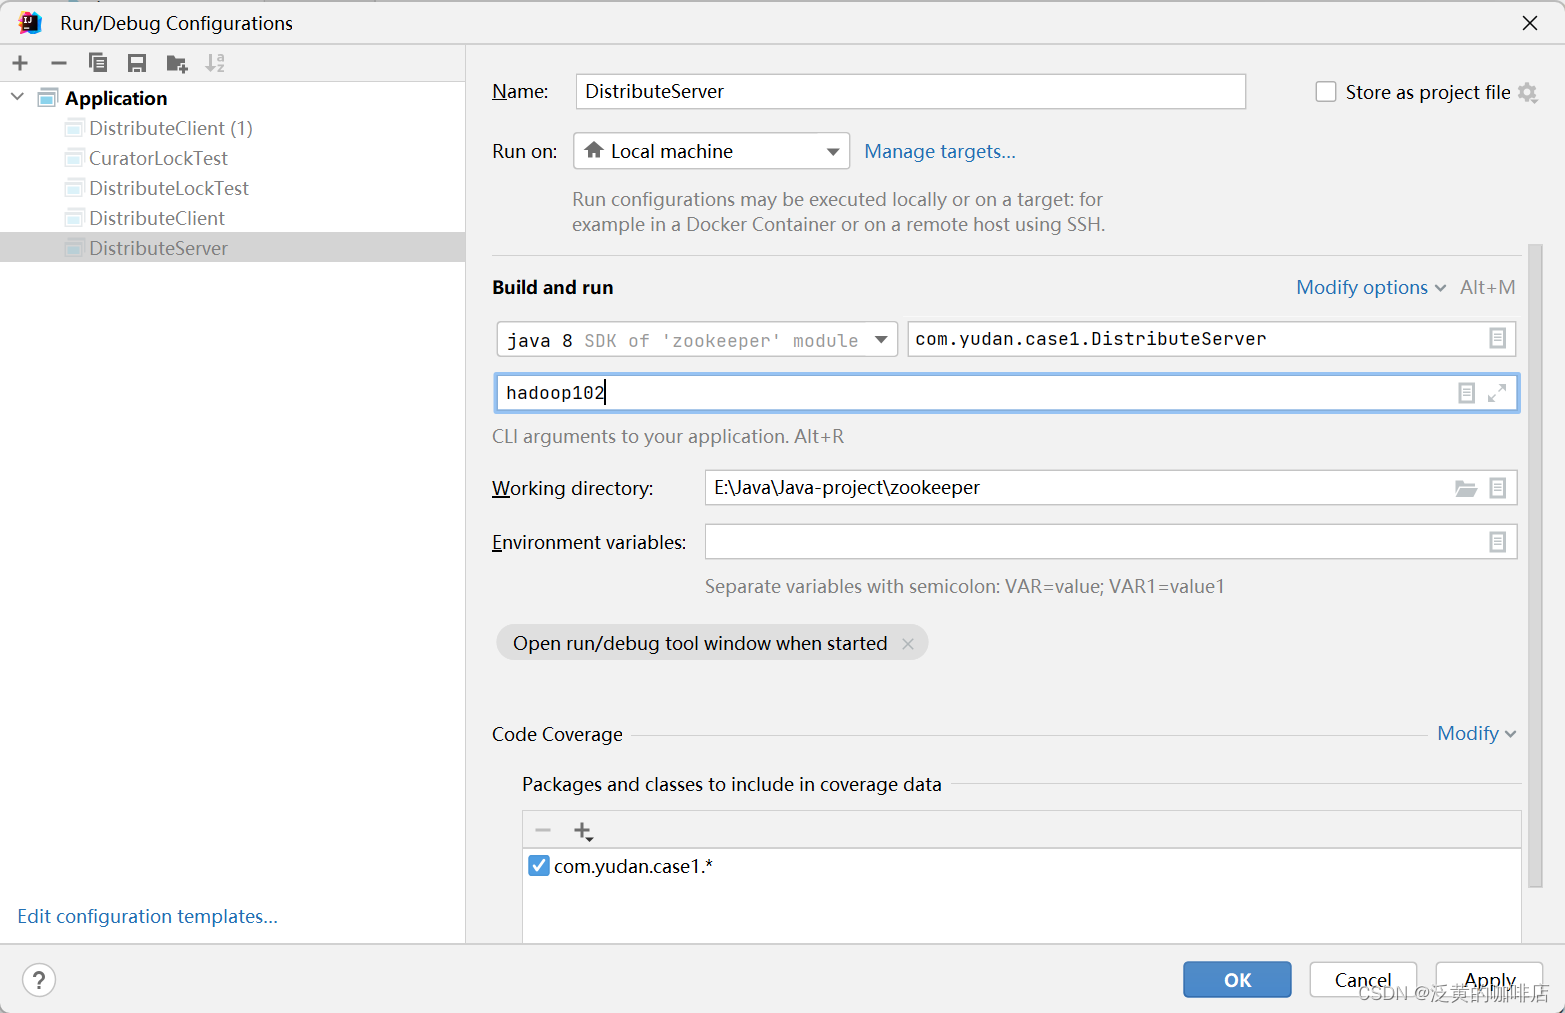Focus the Name field containing DistributeServer
Image resolution: width=1565 pixels, height=1013 pixels.
click(910, 91)
